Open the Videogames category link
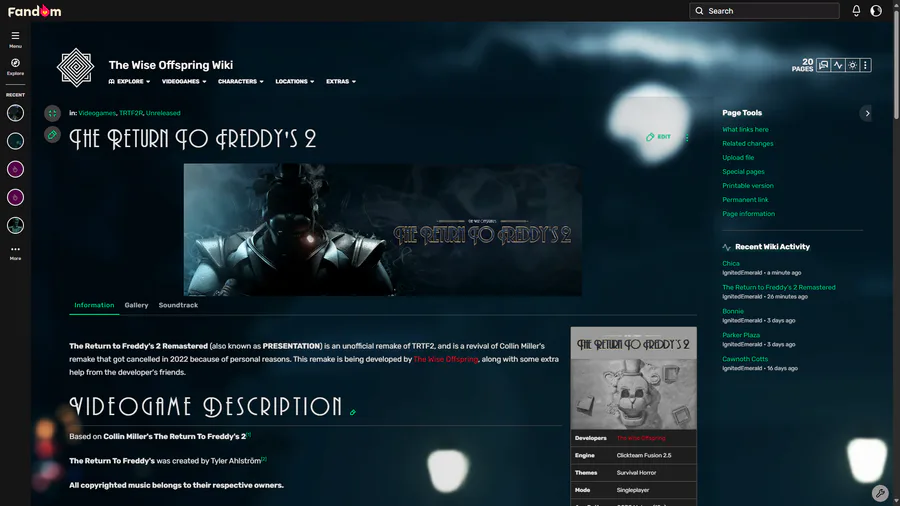Viewport: 900px width, 506px height. tap(97, 113)
